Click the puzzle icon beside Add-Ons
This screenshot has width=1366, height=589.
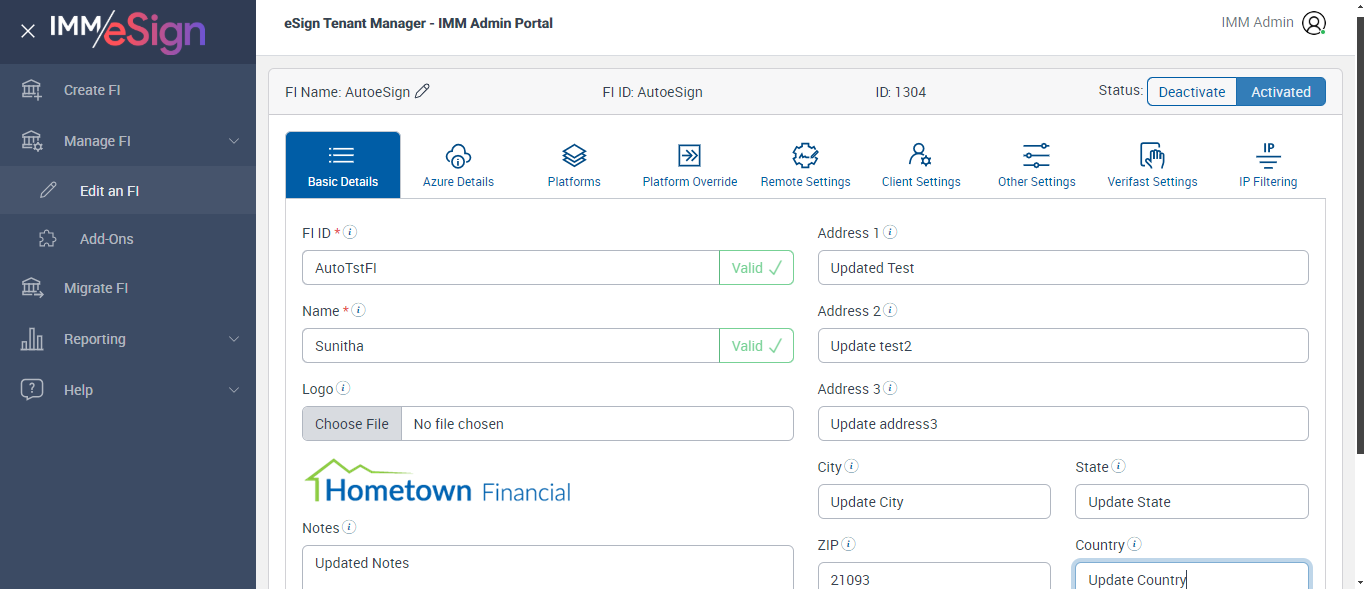click(47, 239)
